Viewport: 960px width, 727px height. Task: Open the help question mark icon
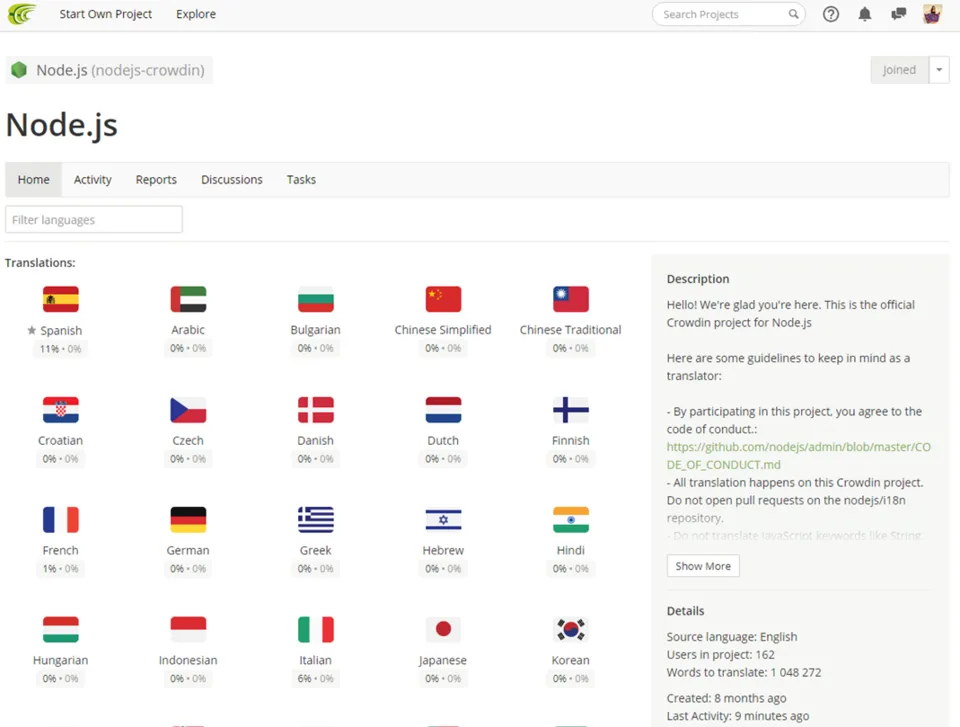[830, 14]
